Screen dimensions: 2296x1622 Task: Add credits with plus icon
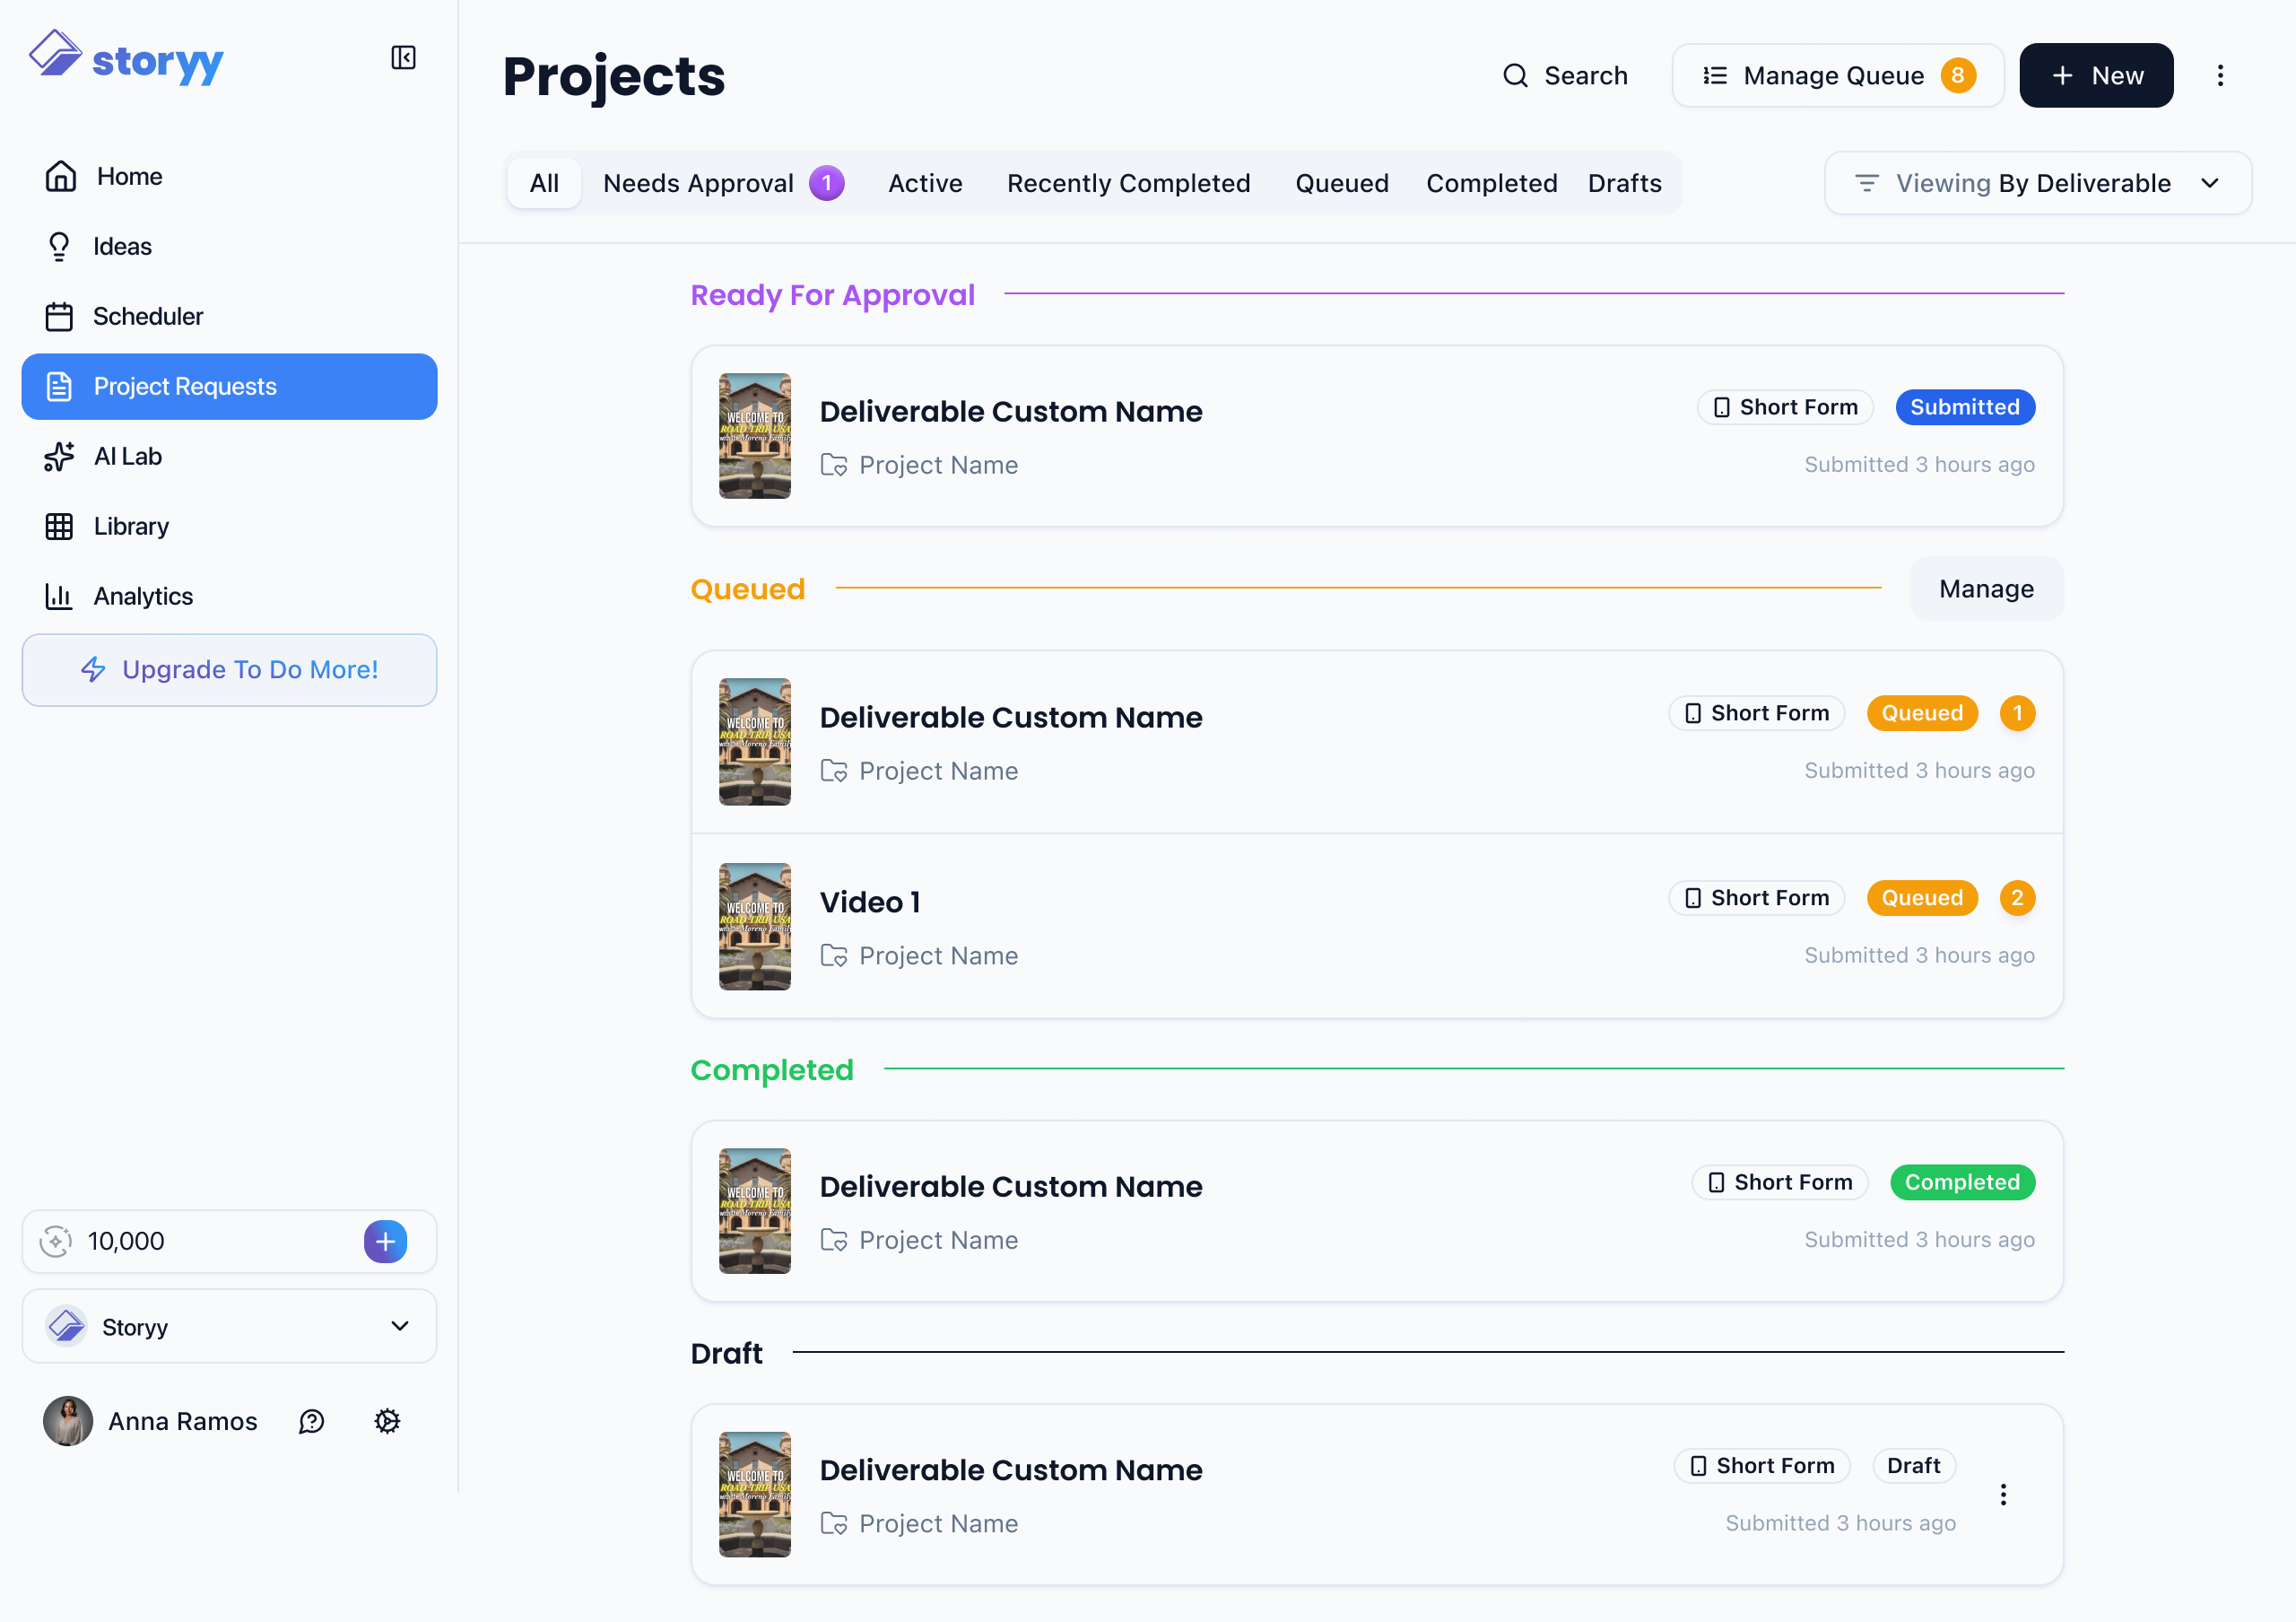point(385,1241)
